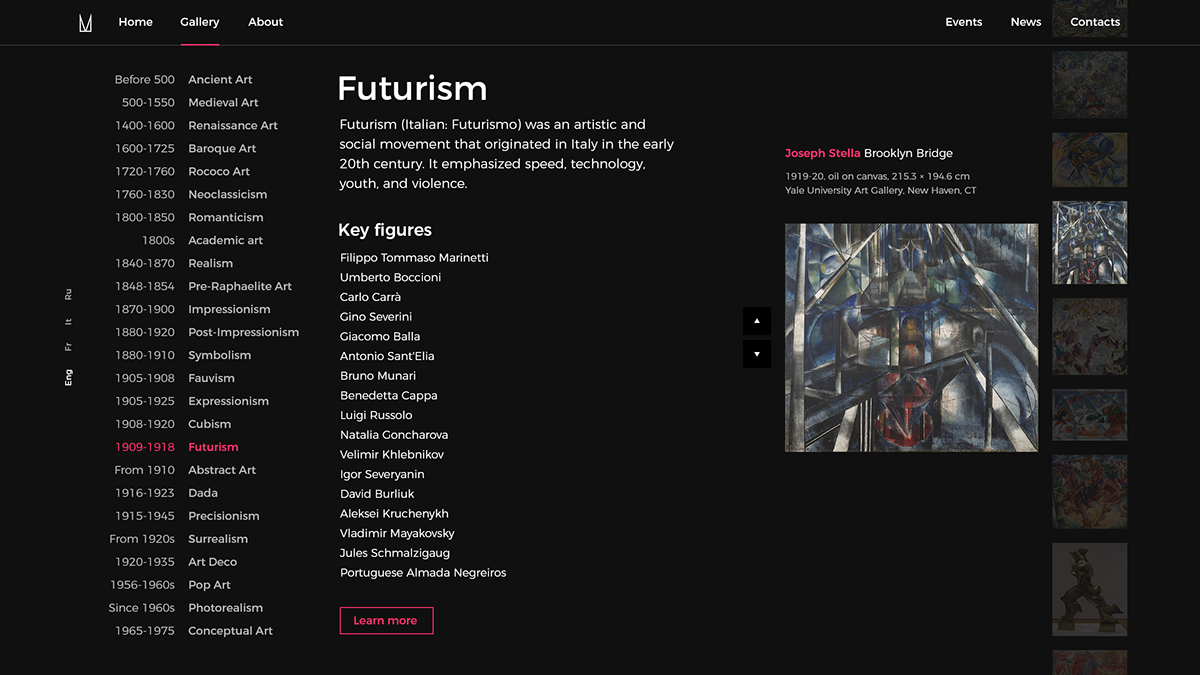Viewport: 1200px width, 675px height.
Task: Select Cubism in the period list
Action: coord(209,424)
